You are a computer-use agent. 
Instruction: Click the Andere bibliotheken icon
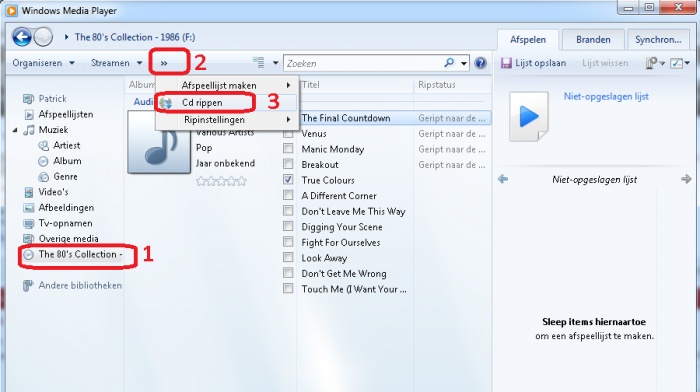pos(28,286)
